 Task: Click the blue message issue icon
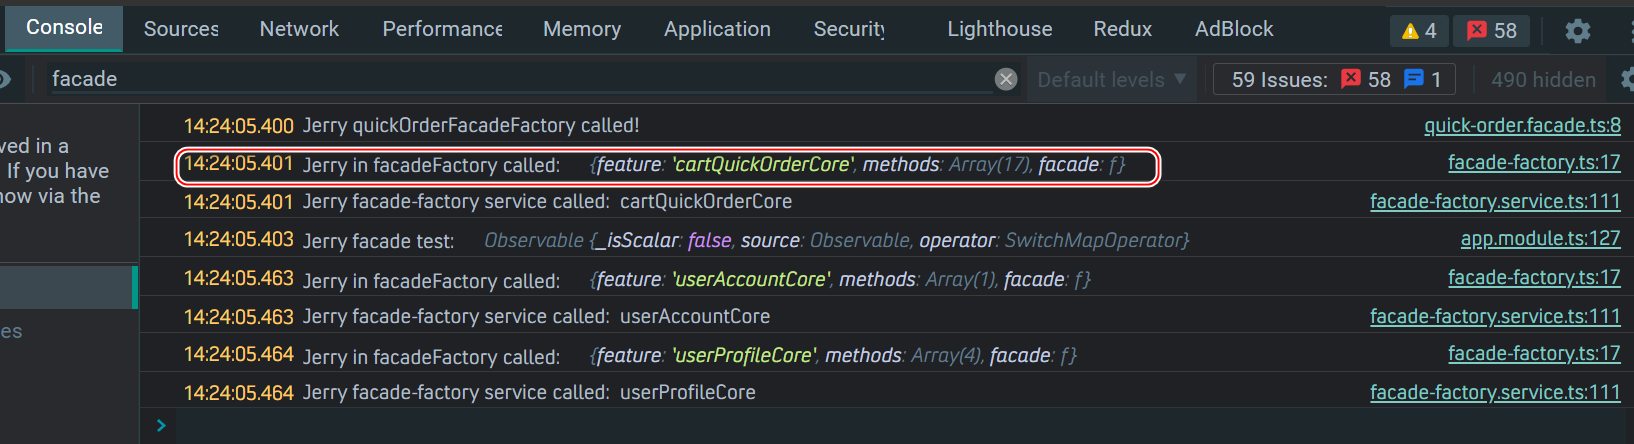(1413, 79)
